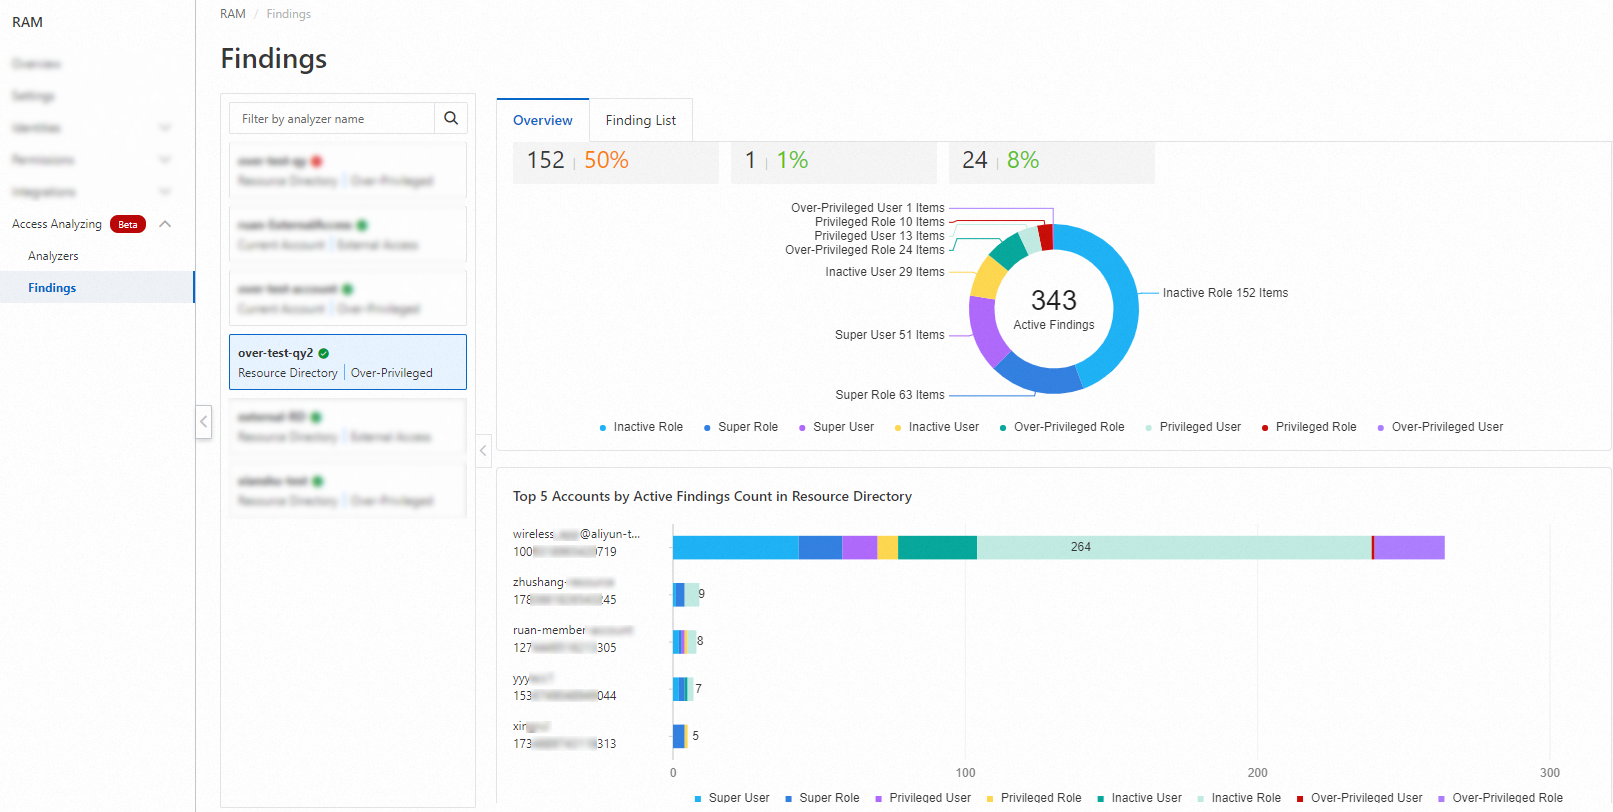
Task: Click the bar labeled 5 for xin account
Action: coord(680,736)
